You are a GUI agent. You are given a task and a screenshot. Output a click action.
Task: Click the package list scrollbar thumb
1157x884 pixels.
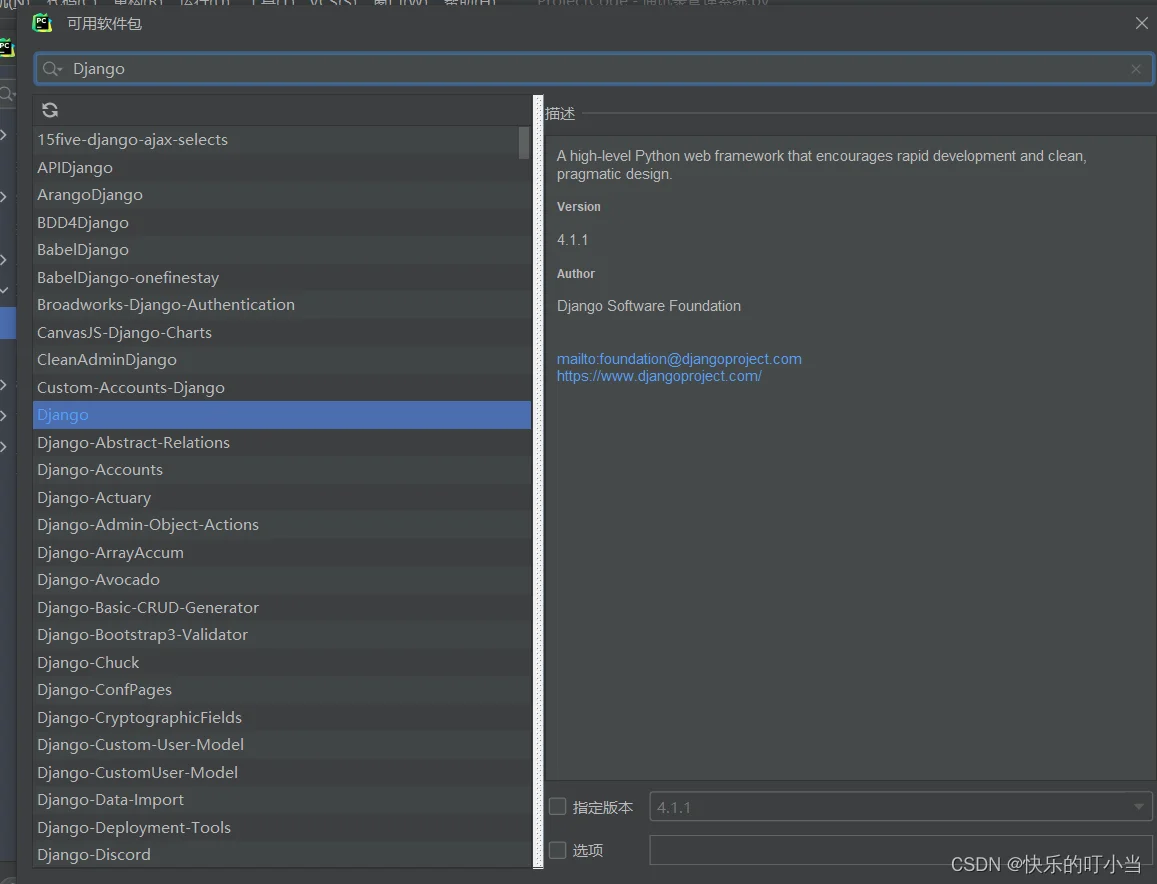(524, 143)
